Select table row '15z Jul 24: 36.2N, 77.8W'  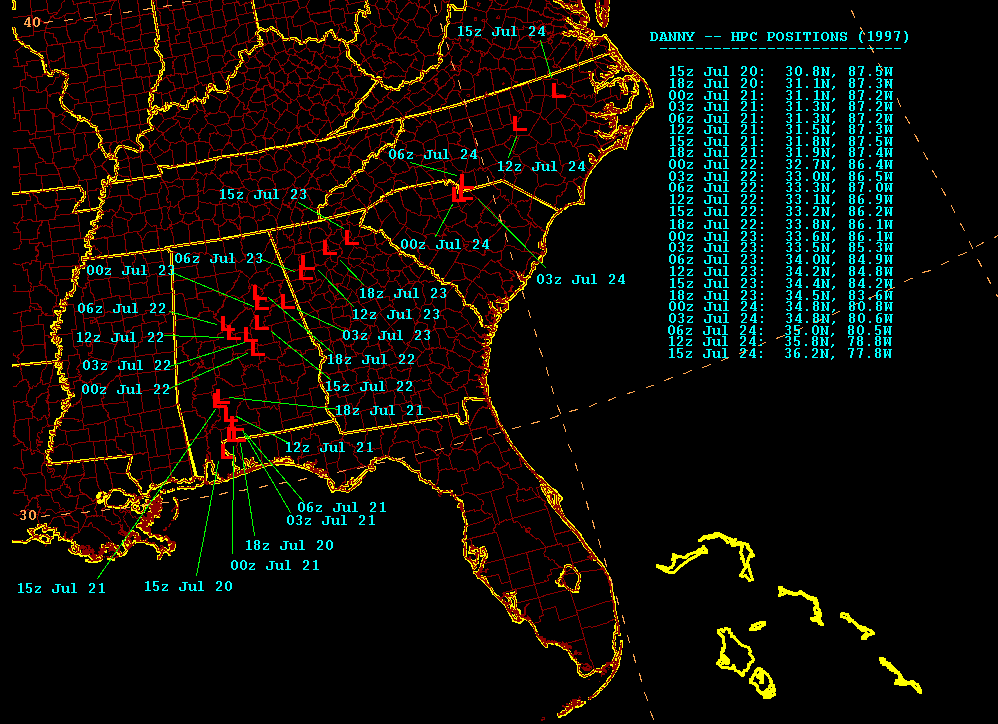[780, 353]
